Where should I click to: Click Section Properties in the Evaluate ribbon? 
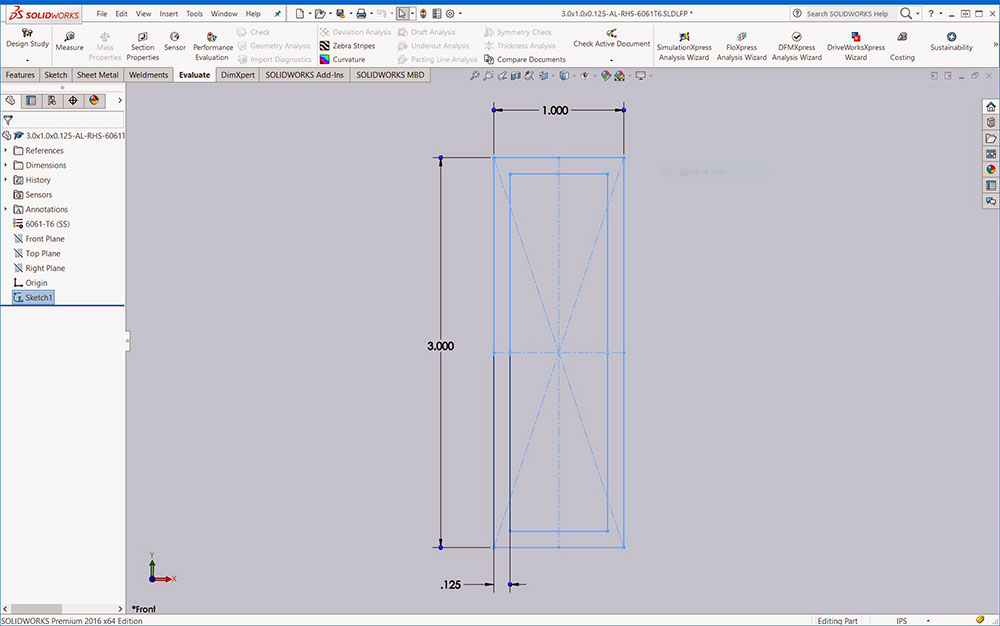[143, 46]
